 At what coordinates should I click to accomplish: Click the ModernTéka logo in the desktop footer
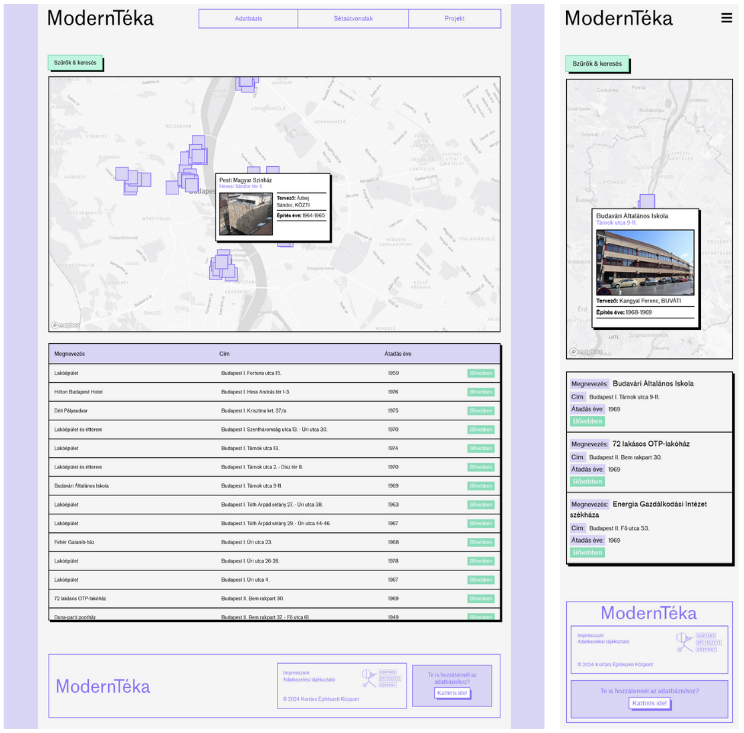coord(103,686)
